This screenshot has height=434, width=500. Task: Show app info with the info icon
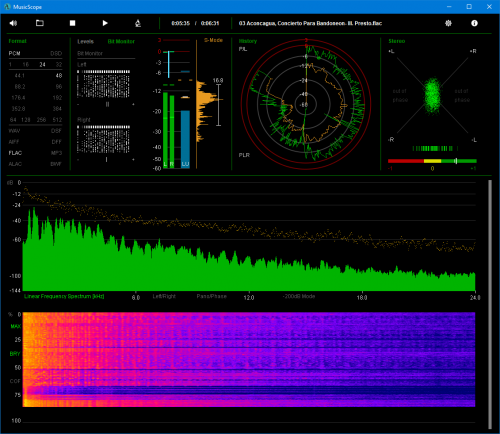pos(474,23)
